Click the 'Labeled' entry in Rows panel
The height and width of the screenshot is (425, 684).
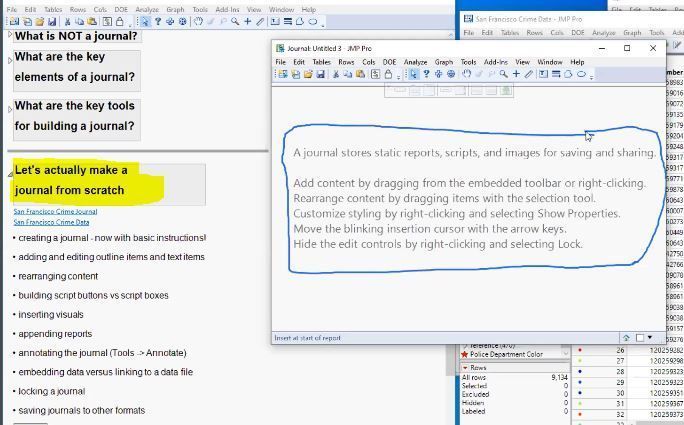473,411
